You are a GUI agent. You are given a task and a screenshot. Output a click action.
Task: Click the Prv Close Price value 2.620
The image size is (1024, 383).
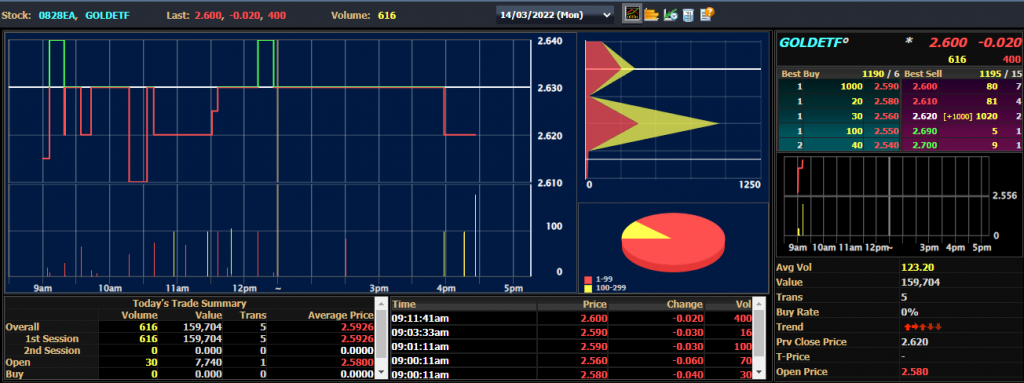(x=915, y=342)
